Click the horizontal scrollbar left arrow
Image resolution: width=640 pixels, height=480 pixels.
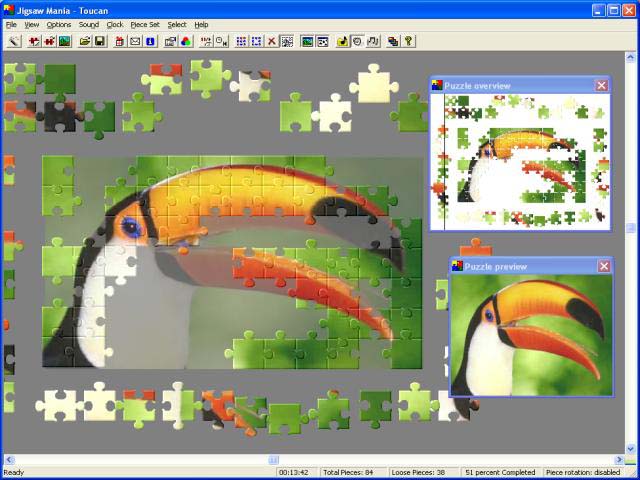[x=9, y=460]
